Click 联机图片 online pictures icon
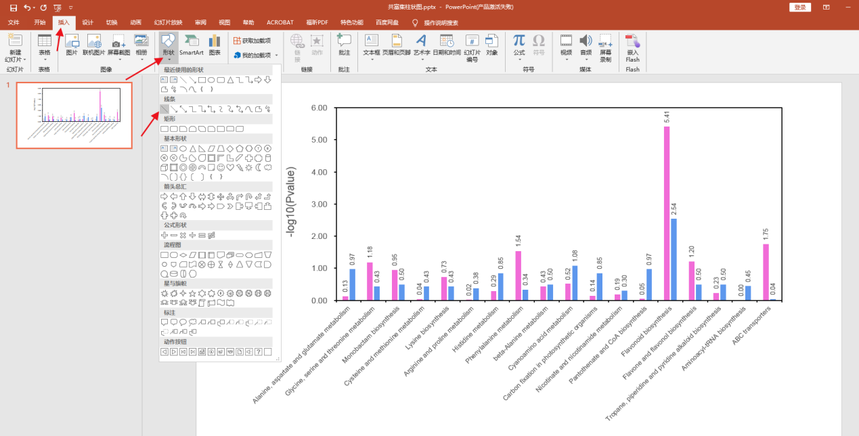The height and width of the screenshot is (436, 859). click(94, 45)
